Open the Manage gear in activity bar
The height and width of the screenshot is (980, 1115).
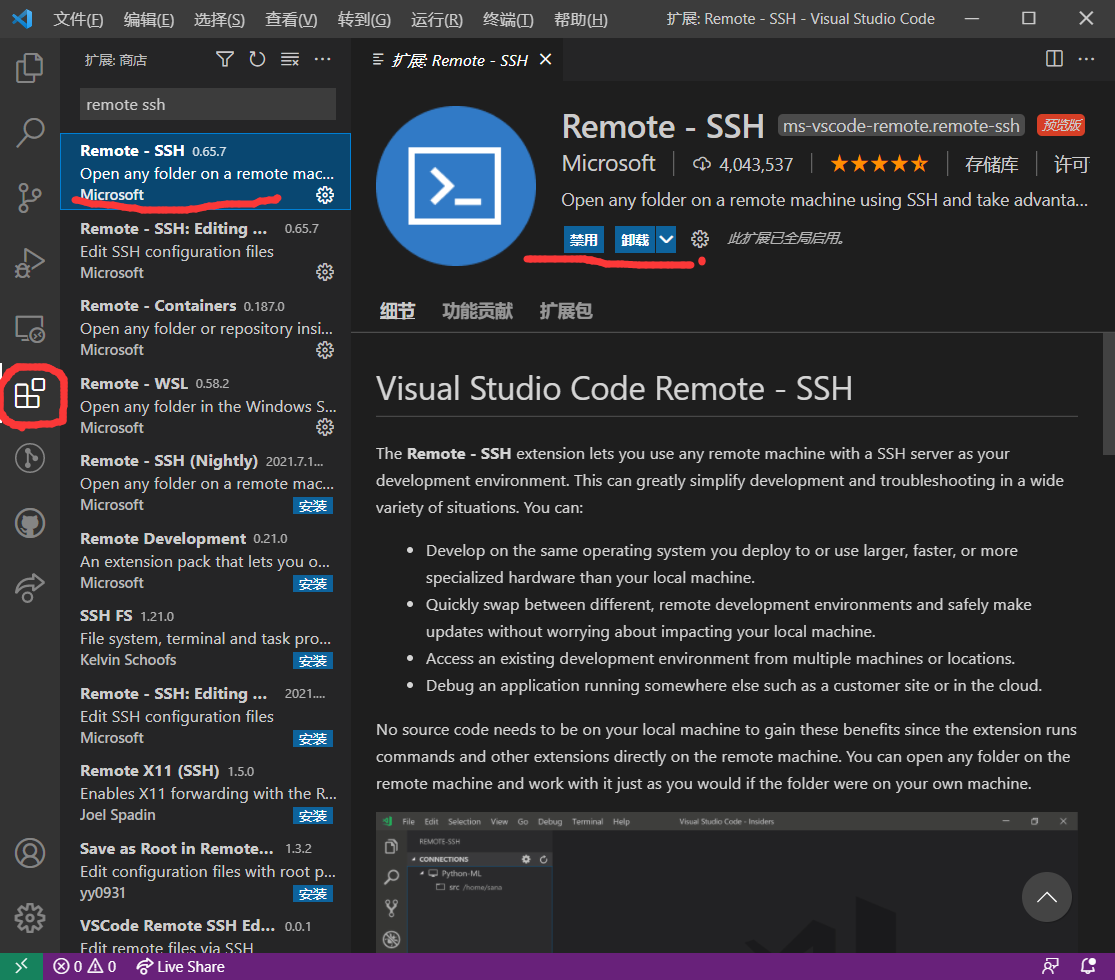(30, 917)
